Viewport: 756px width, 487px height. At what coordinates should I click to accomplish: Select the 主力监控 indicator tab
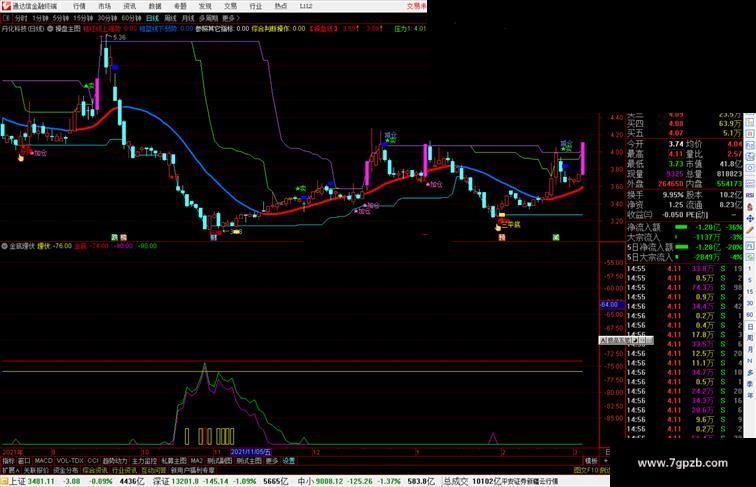[x=145, y=461]
